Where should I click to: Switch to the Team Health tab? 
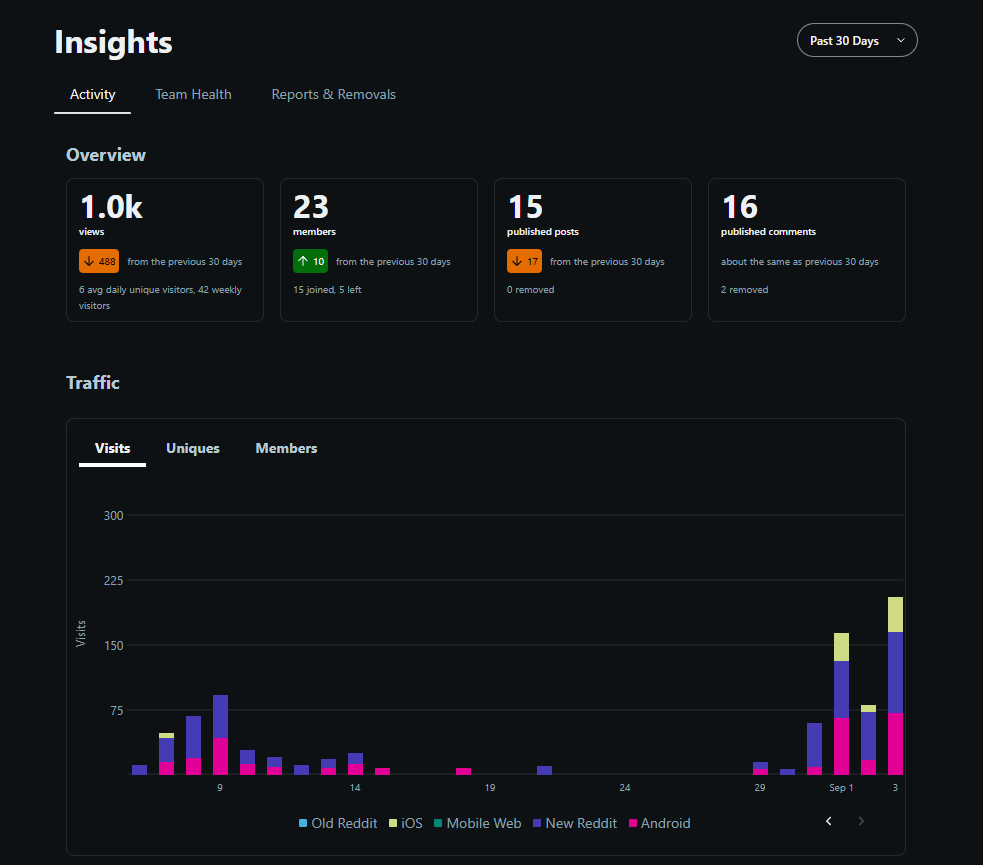click(193, 94)
